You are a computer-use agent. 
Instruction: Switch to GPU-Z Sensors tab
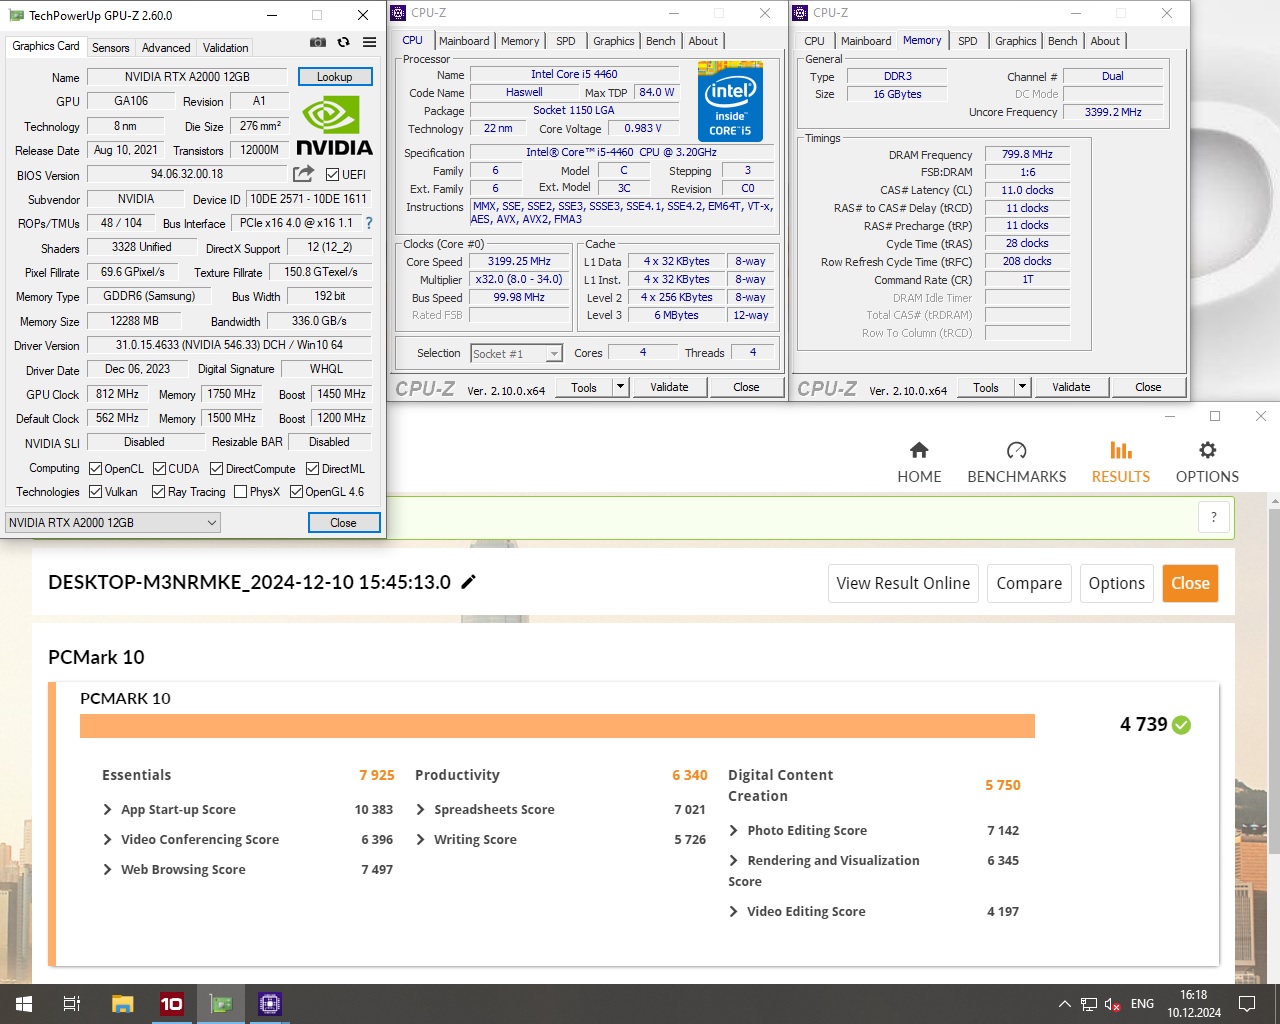[x=110, y=47]
